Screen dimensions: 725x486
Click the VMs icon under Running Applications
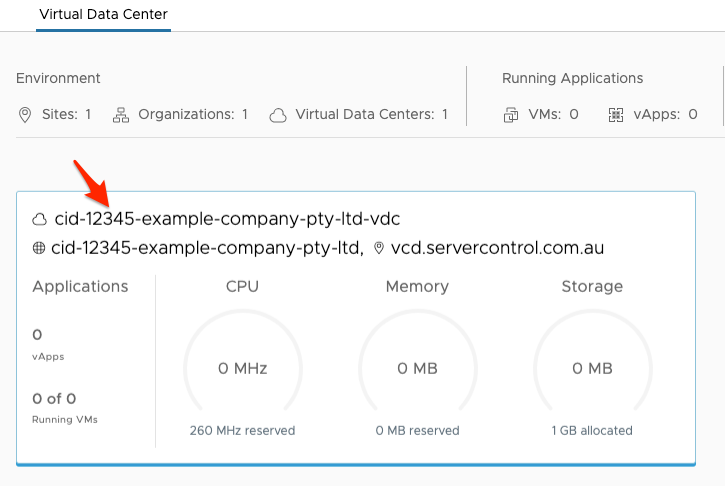[511, 115]
